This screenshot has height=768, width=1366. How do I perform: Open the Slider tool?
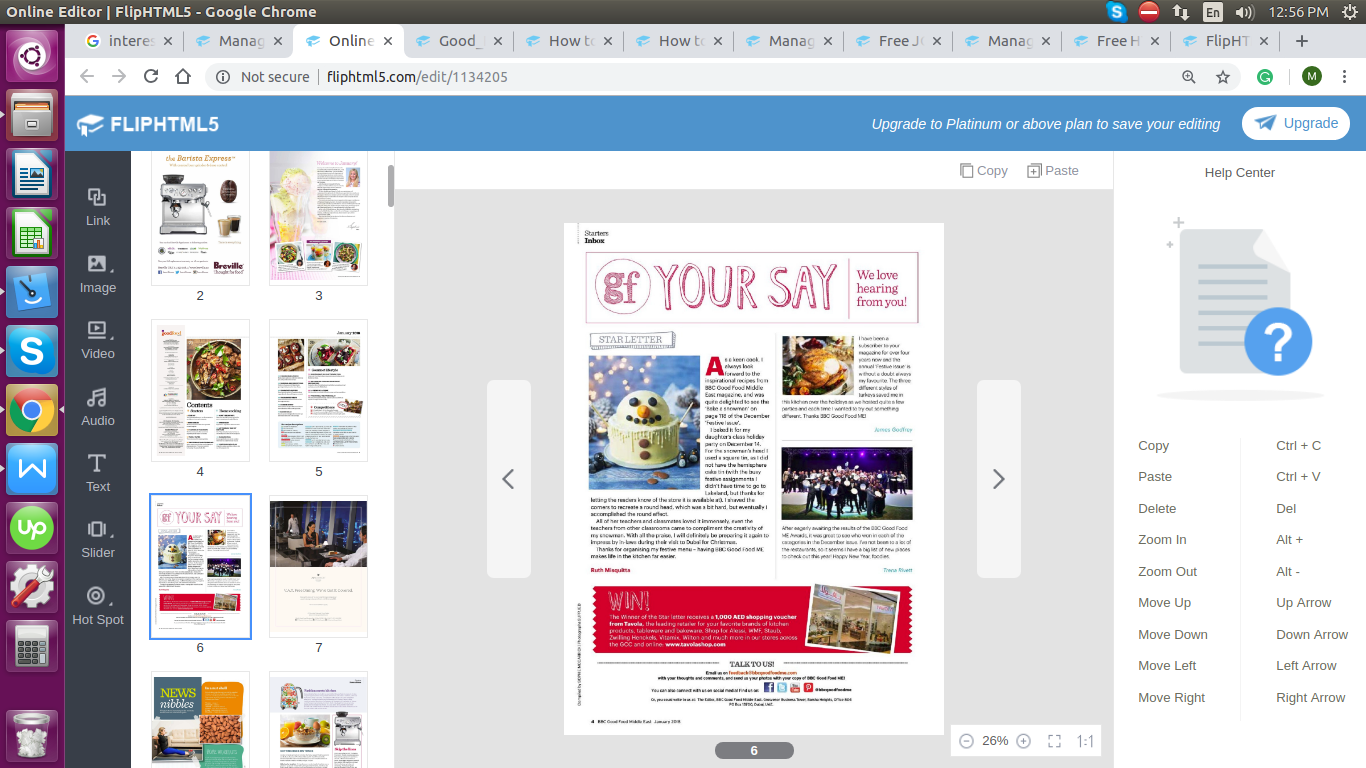[97, 539]
